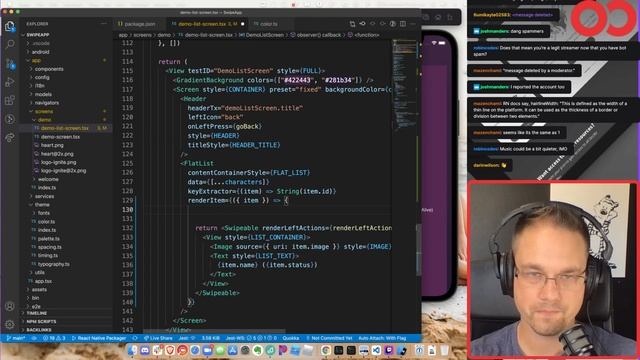The height and width of the screenshot is (360, 640).
Task: Expand the services folder
Action: point(44,196)
